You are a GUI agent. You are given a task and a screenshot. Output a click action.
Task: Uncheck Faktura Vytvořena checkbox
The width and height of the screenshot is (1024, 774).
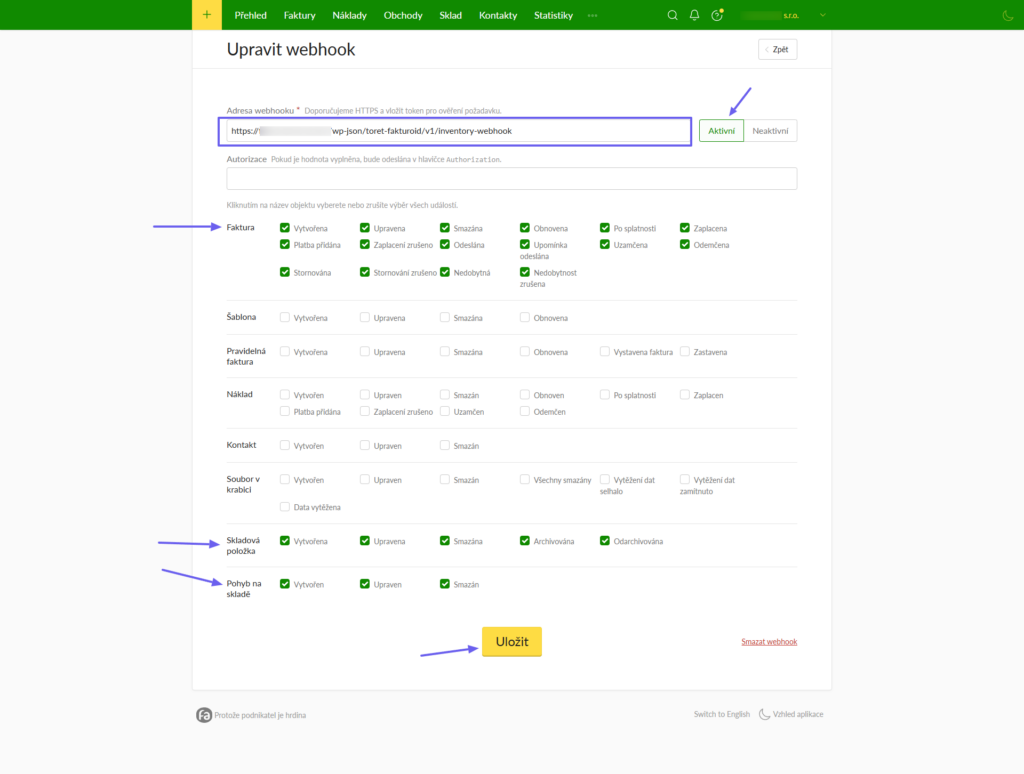click(285, 227)
